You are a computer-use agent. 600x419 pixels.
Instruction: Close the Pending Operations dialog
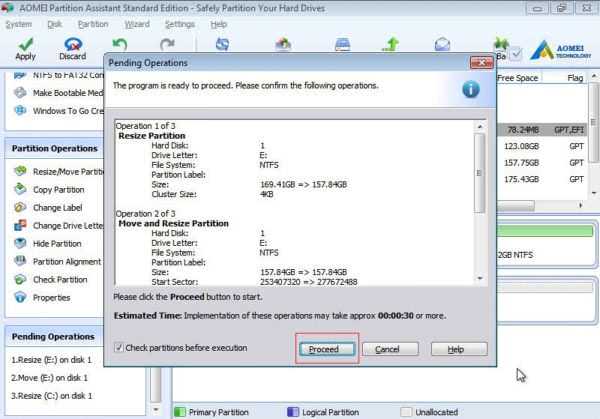tap(481, 62)
